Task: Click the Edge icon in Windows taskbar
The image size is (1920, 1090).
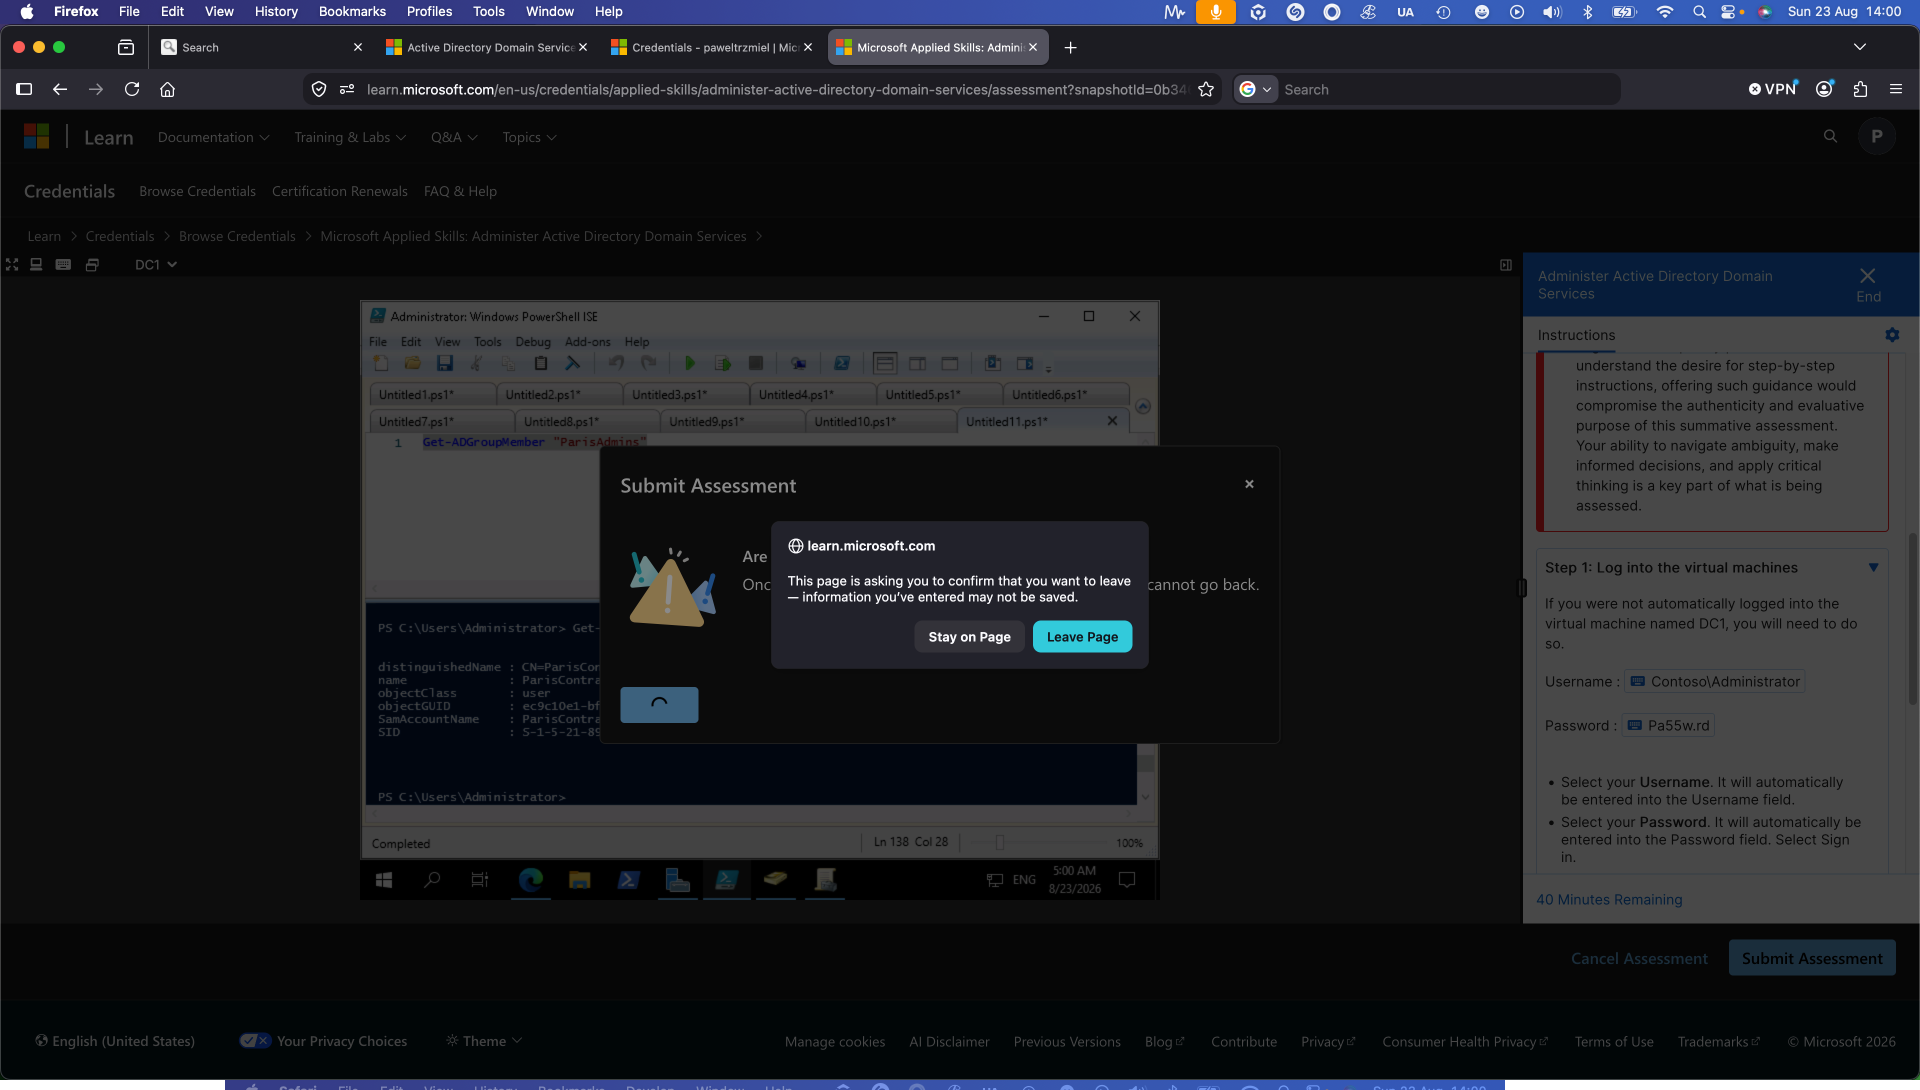Action: [x=530, y=880]
